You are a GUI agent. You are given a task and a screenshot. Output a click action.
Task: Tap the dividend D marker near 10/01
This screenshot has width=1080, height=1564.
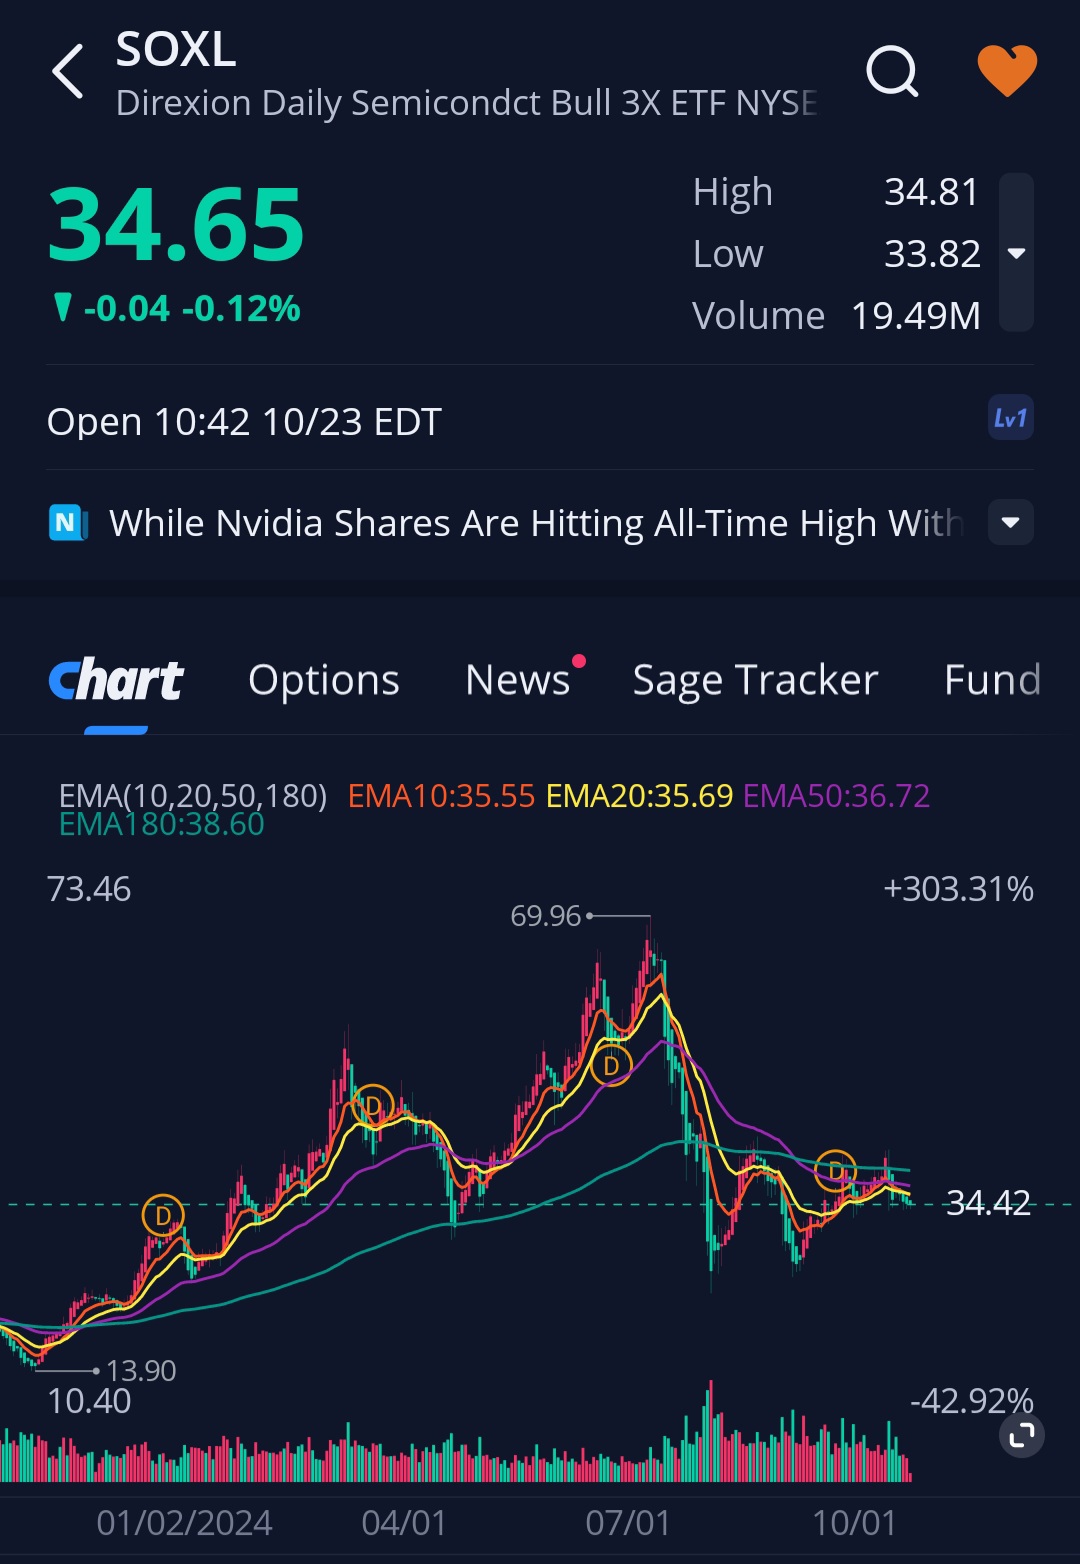(836, 1170)
